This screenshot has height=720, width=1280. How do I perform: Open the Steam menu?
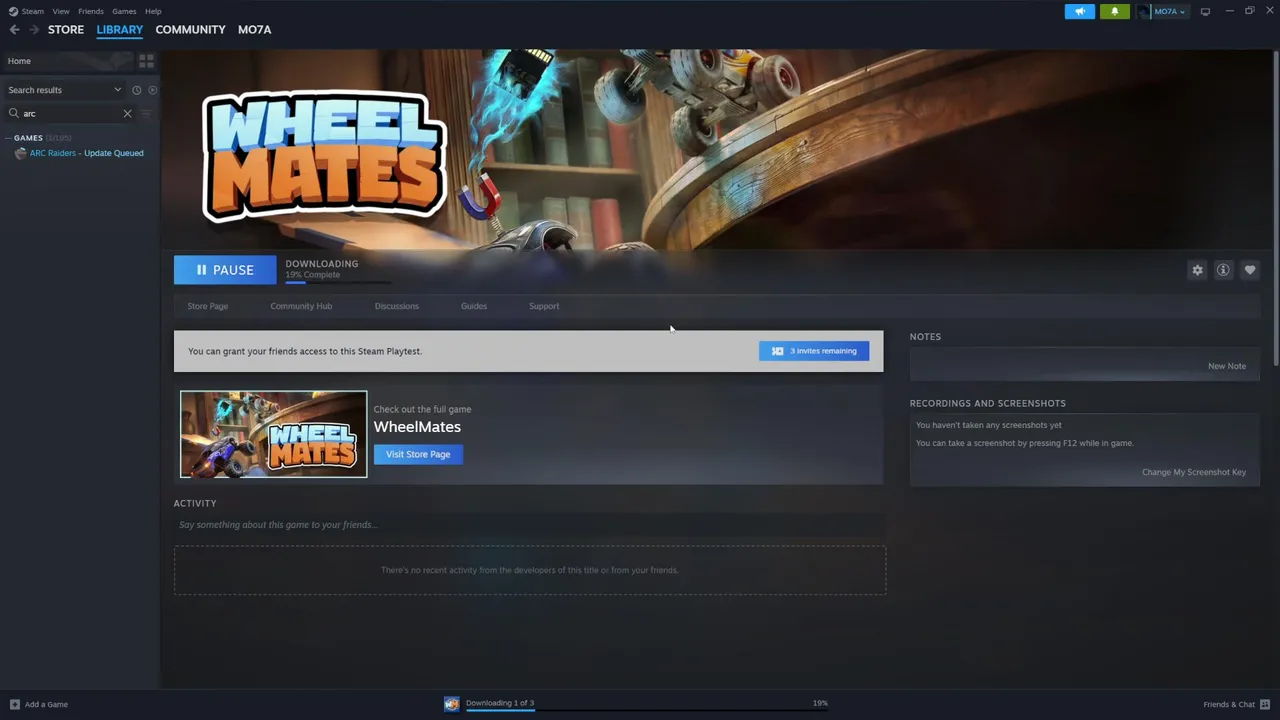tap(33, 11)
